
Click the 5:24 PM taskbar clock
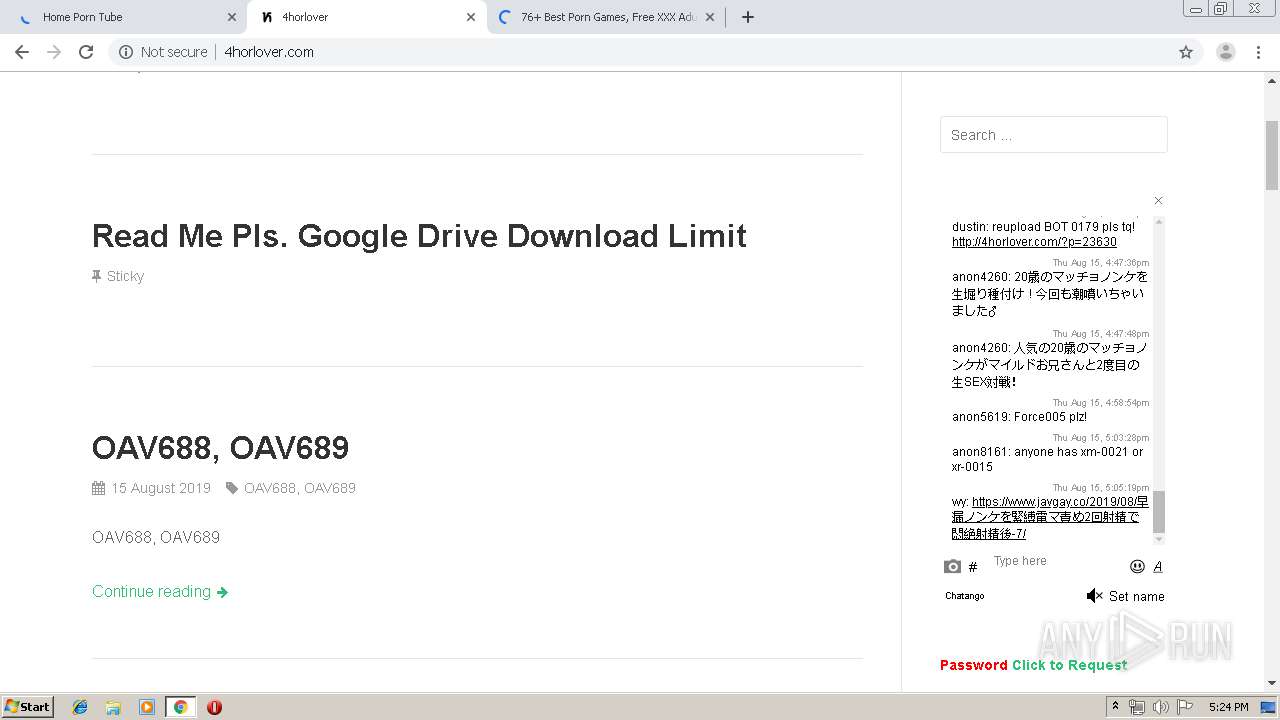tap(1228, 707)
